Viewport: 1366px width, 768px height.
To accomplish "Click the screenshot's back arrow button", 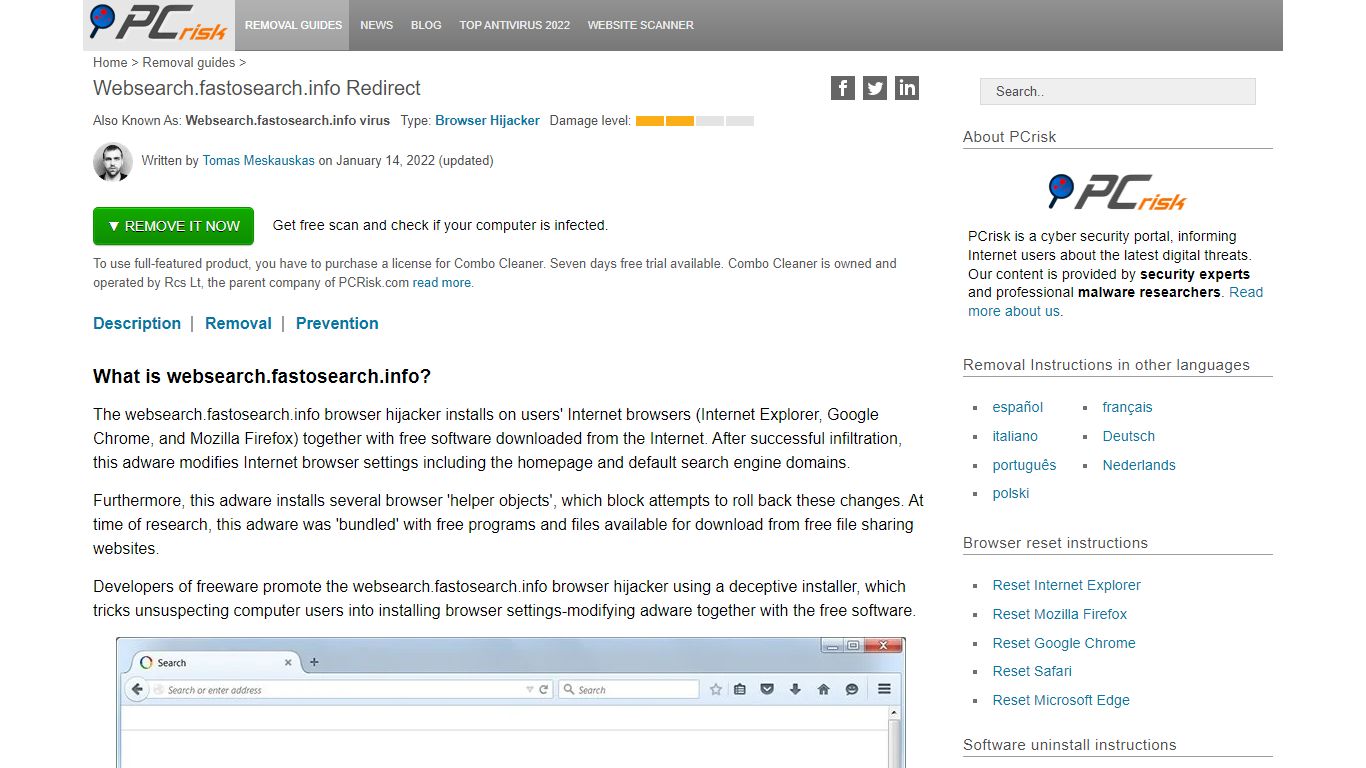I will coord(137,689).
